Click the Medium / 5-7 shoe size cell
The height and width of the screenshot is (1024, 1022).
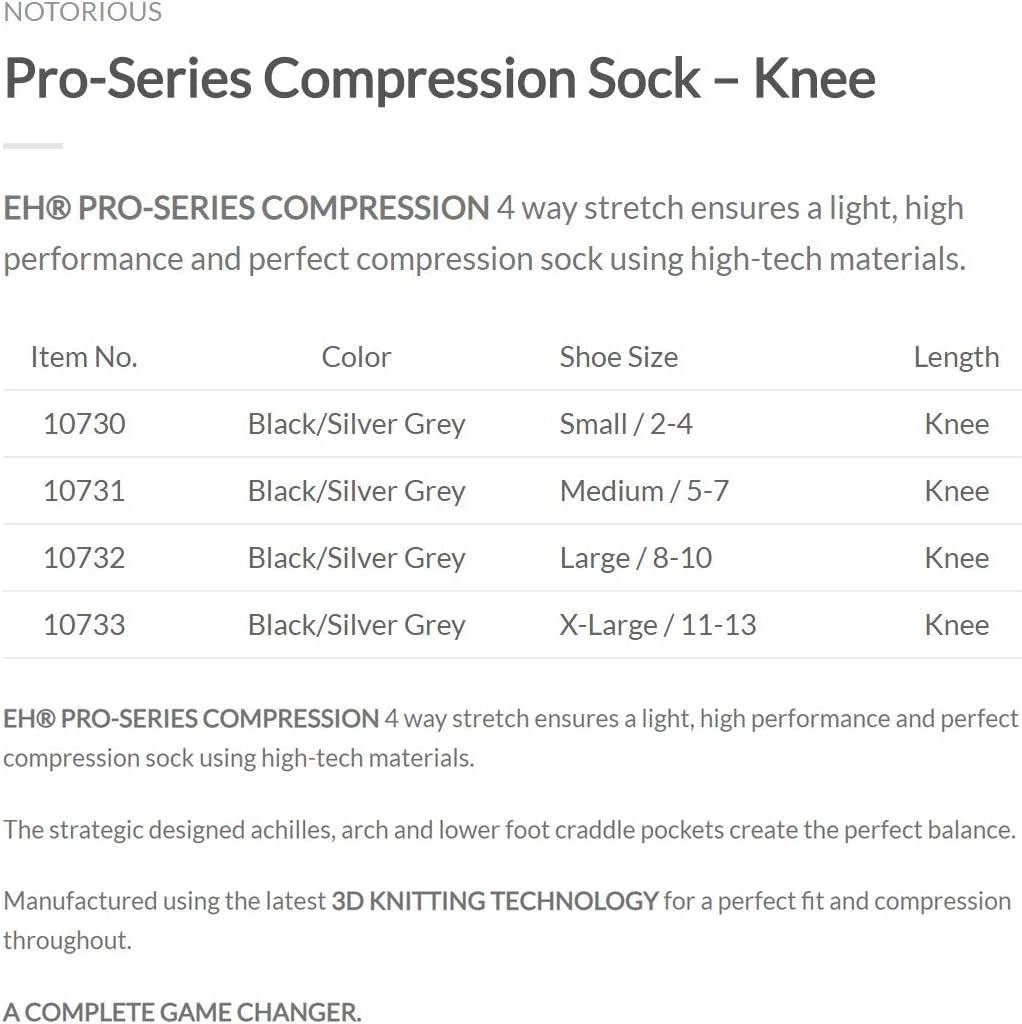pos(644,491)
